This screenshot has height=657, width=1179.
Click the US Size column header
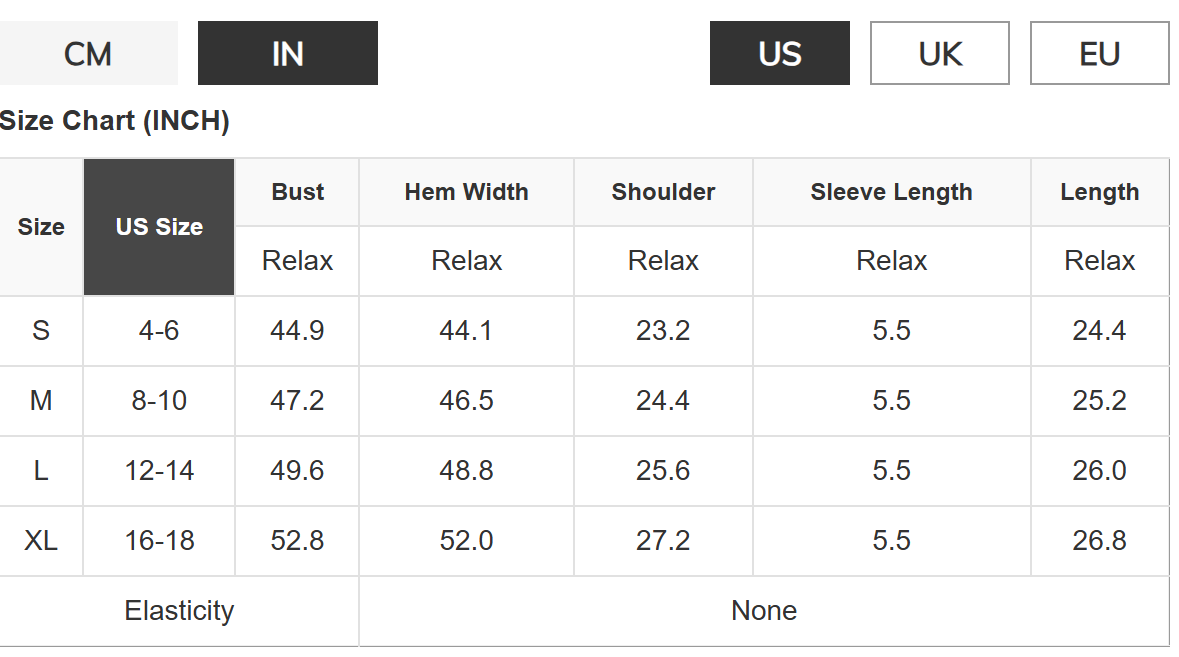[x=159, y=227]
